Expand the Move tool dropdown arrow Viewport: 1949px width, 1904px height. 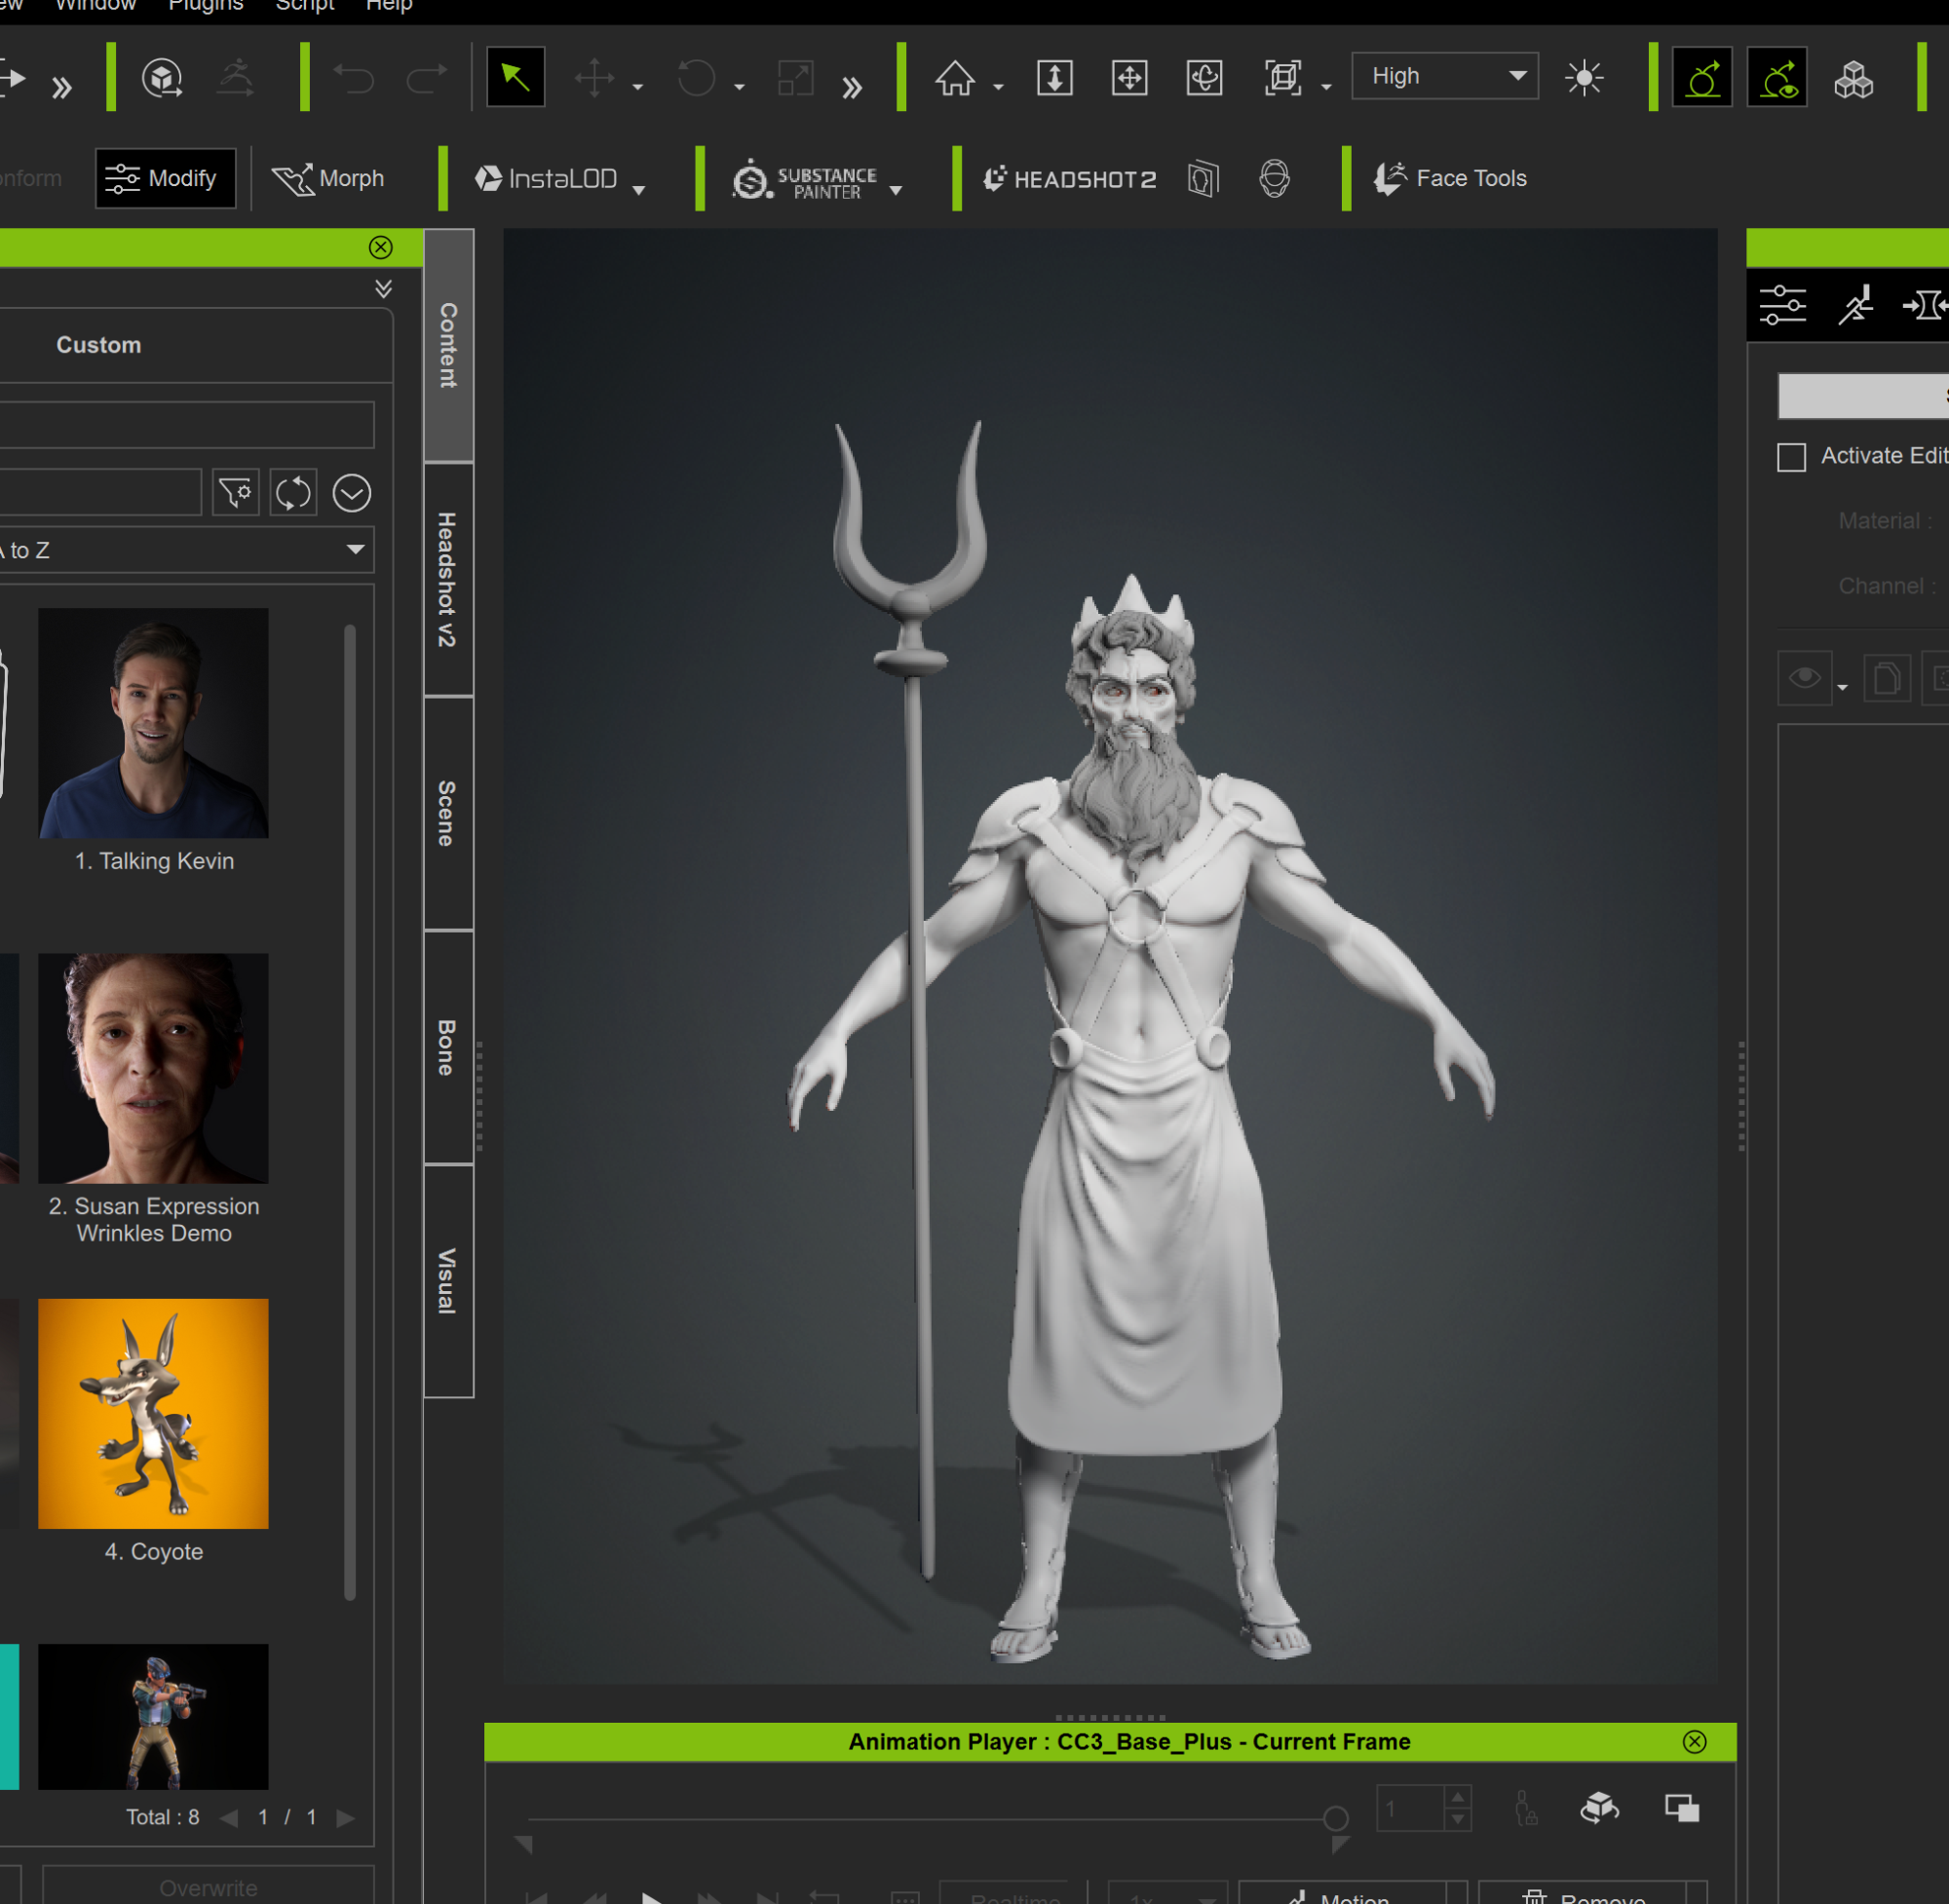(638, 88)
